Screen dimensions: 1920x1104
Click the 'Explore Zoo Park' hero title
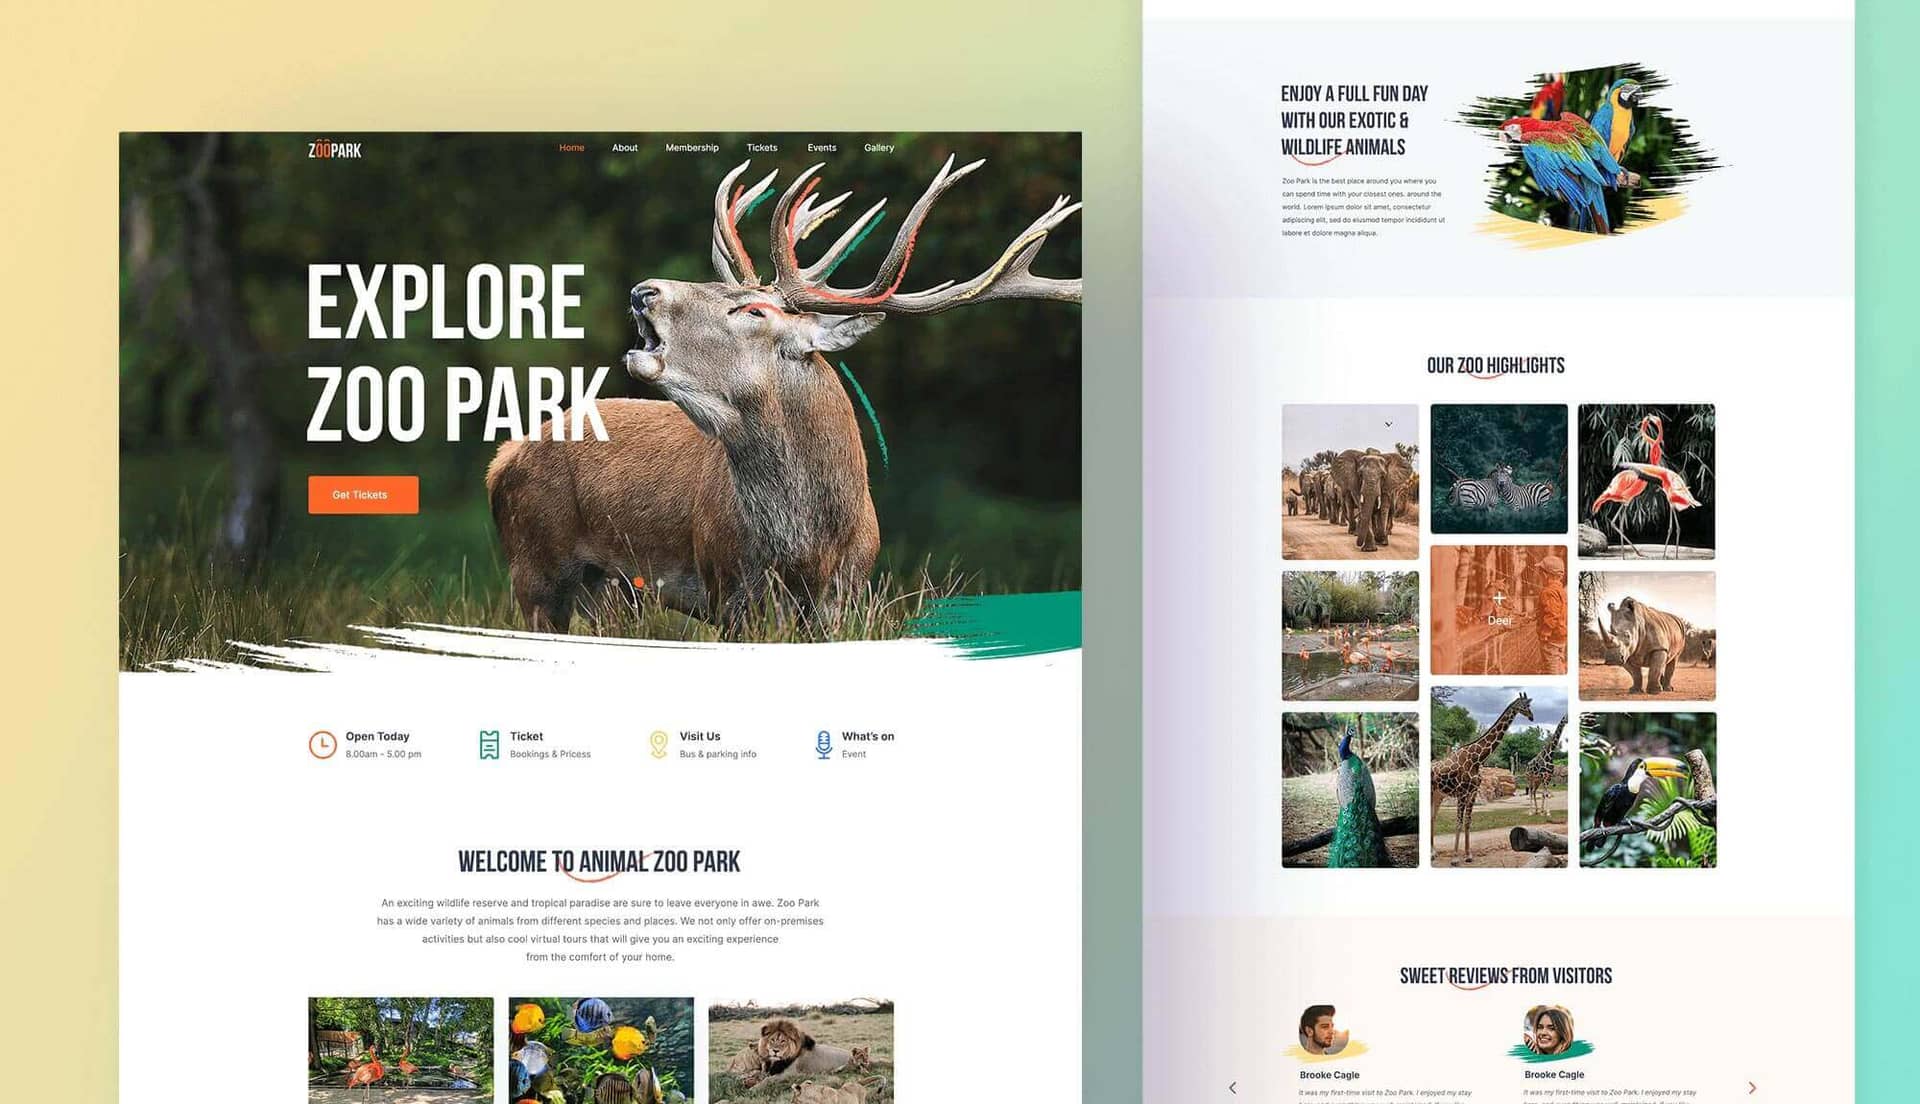click(457, 352)
